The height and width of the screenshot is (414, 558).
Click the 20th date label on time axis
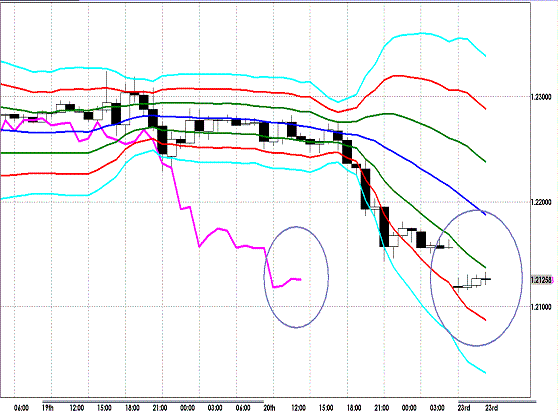click(269, 408)
